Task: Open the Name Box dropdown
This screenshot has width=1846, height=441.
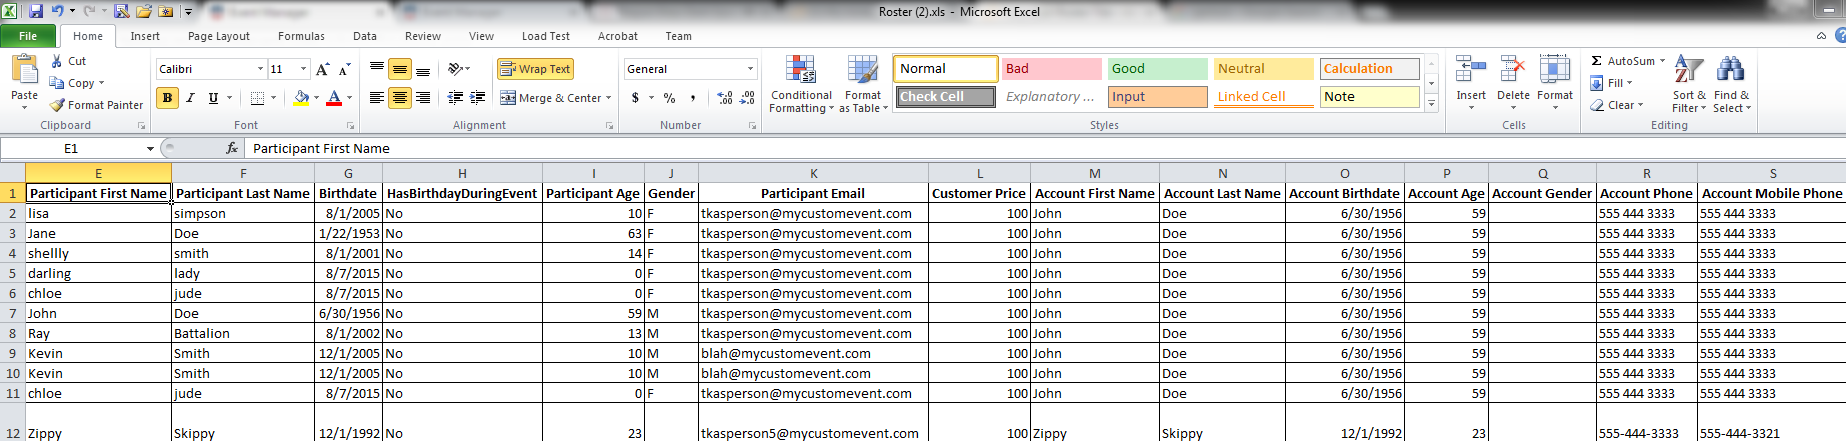Action: (150, 148)
